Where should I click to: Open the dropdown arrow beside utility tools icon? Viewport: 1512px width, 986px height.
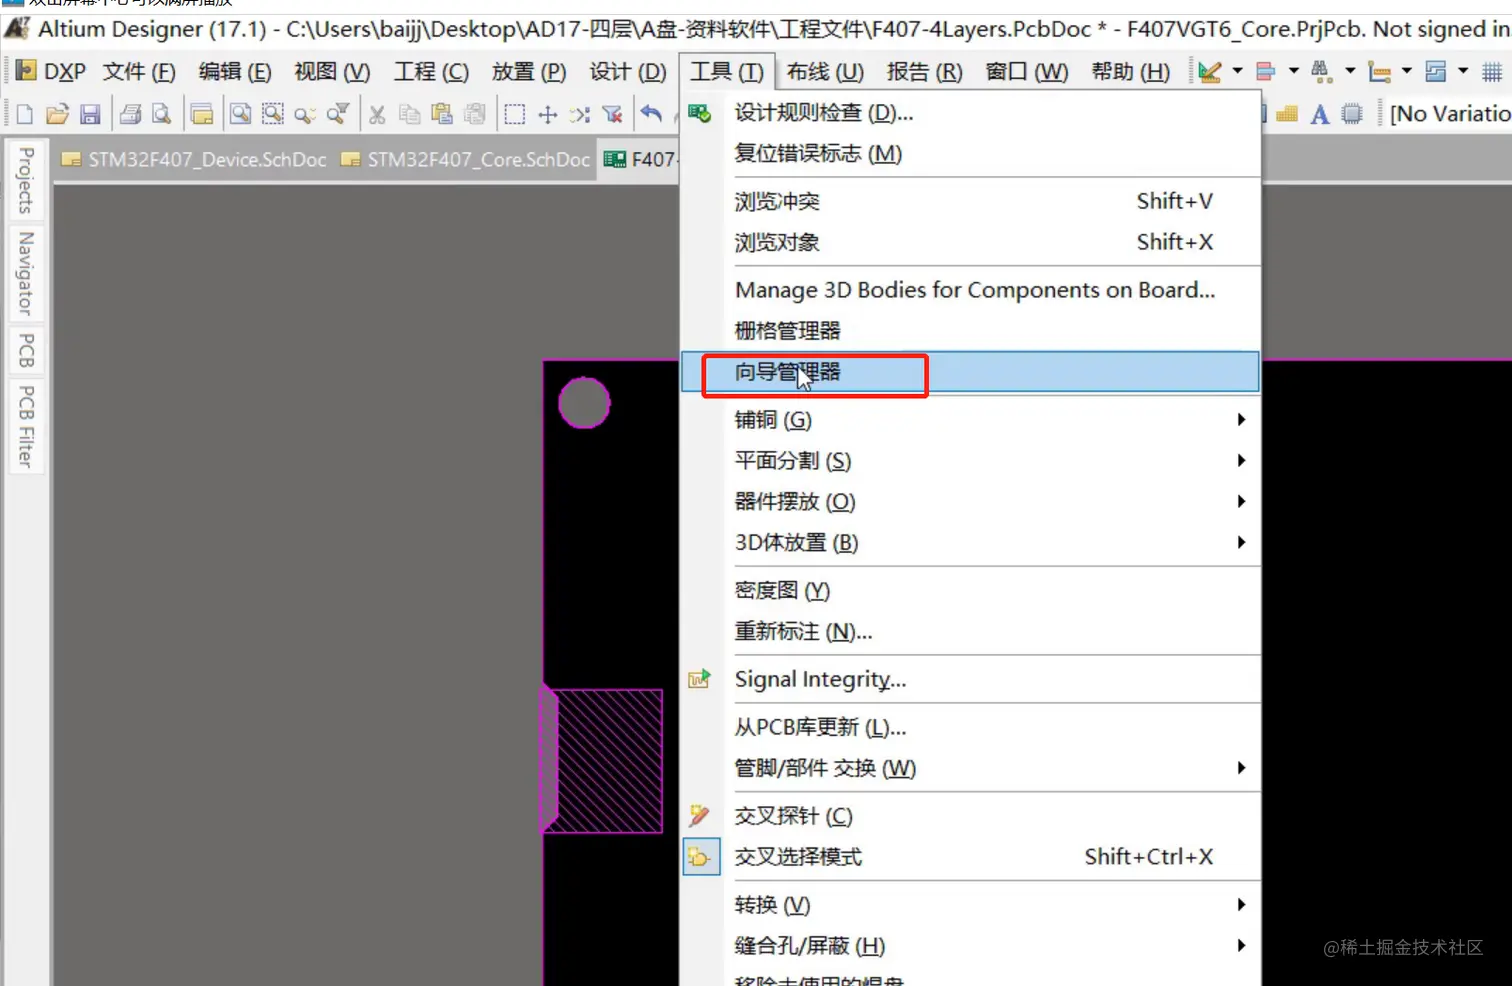(1237, 72)
